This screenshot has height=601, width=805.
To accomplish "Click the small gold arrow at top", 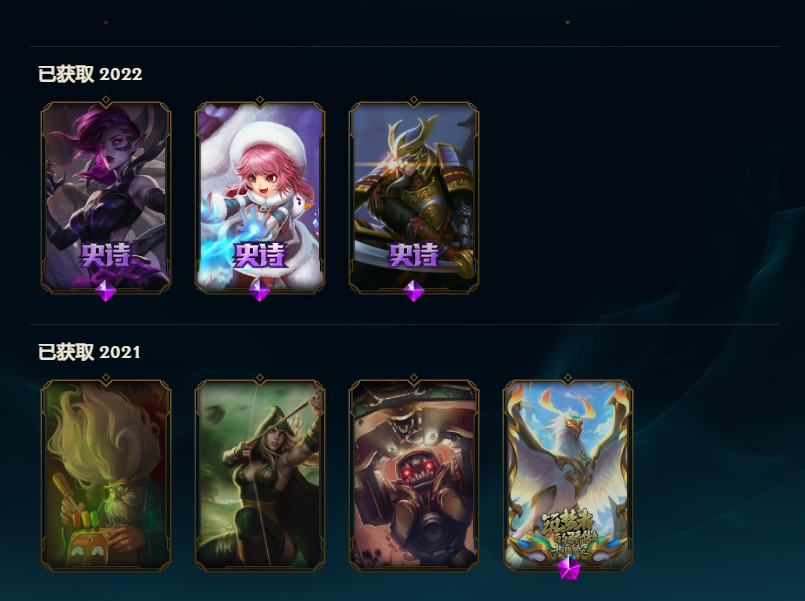I will pos(567,22).
